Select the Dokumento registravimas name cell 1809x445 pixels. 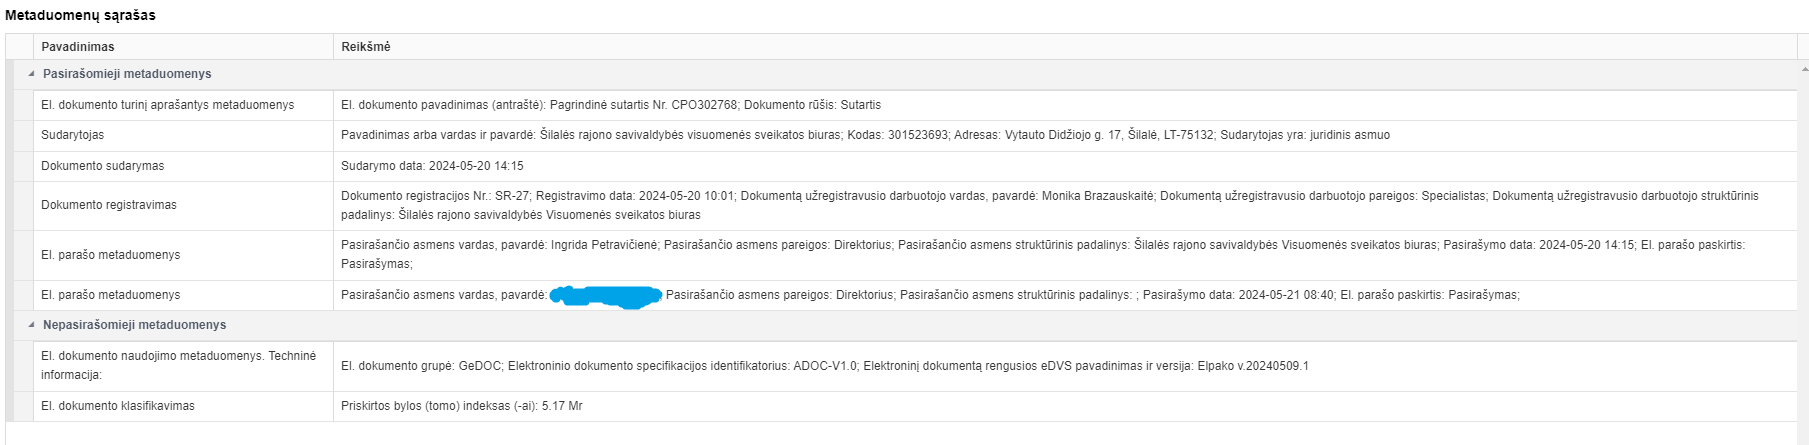109,205
